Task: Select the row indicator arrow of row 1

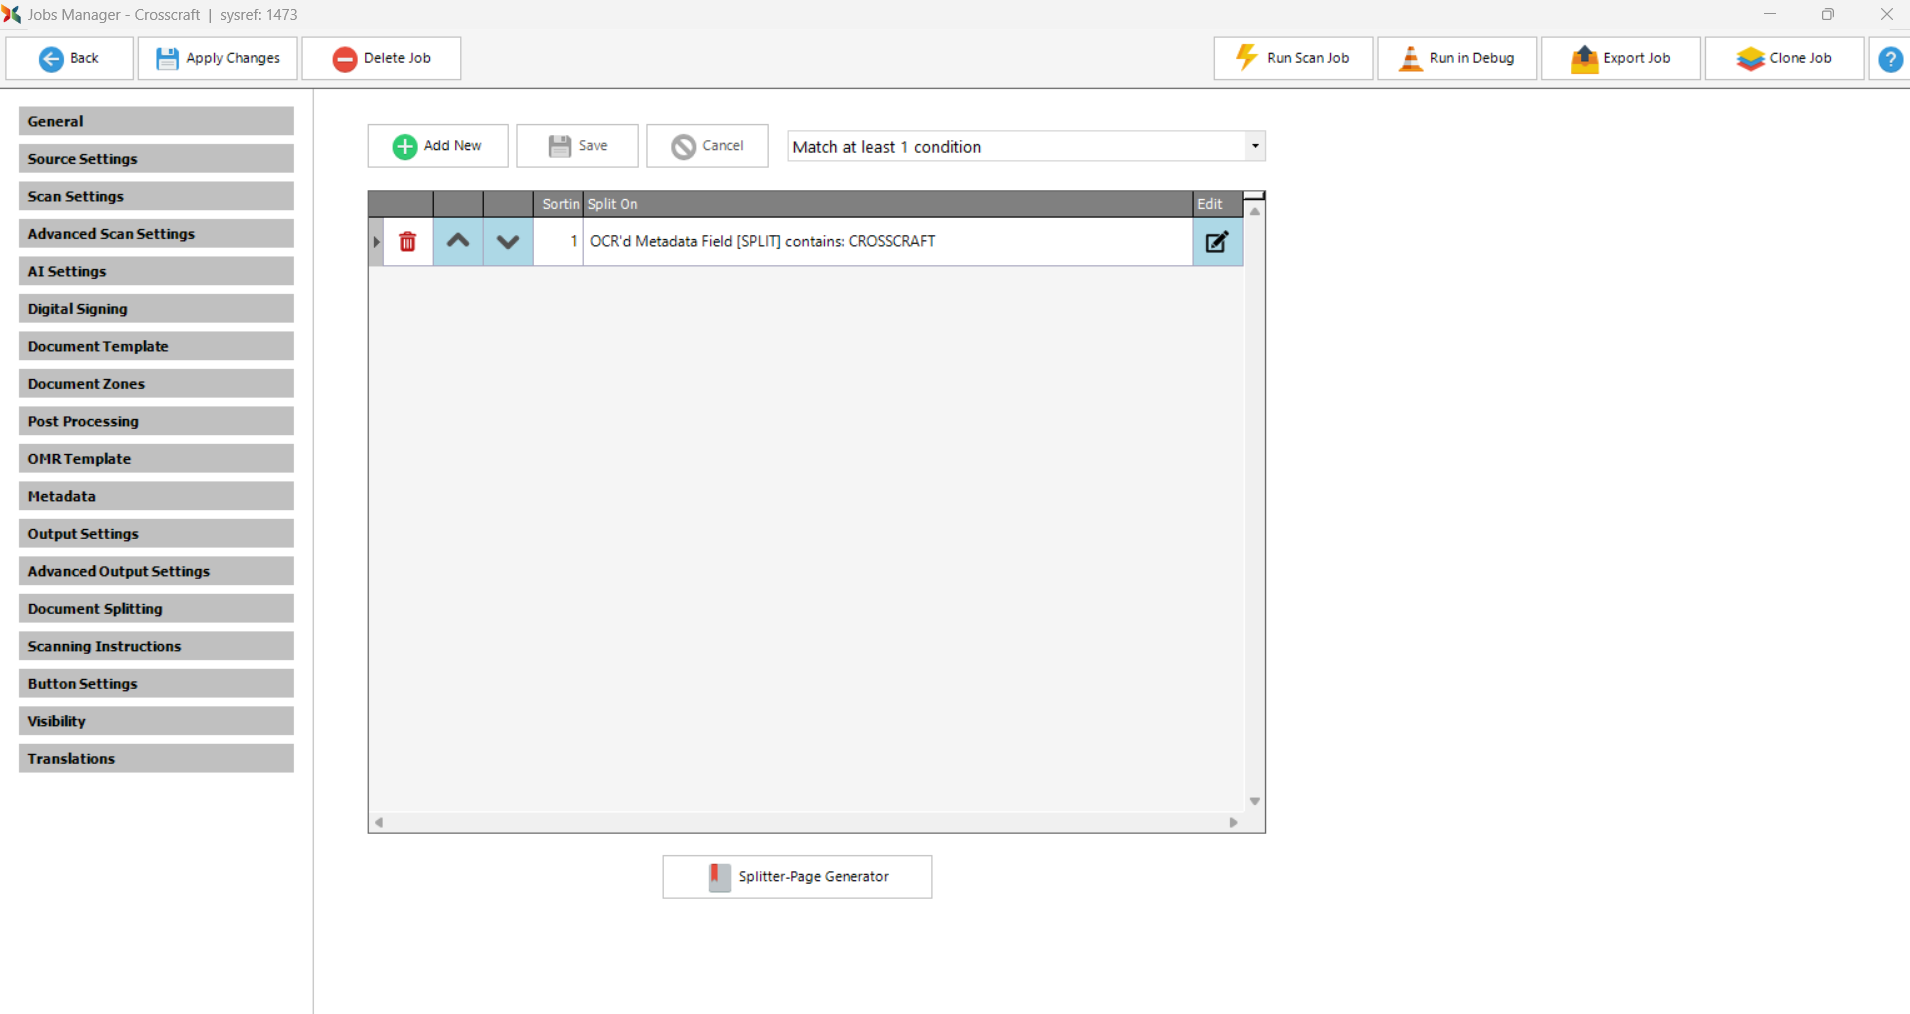Action: click(376, 242)
